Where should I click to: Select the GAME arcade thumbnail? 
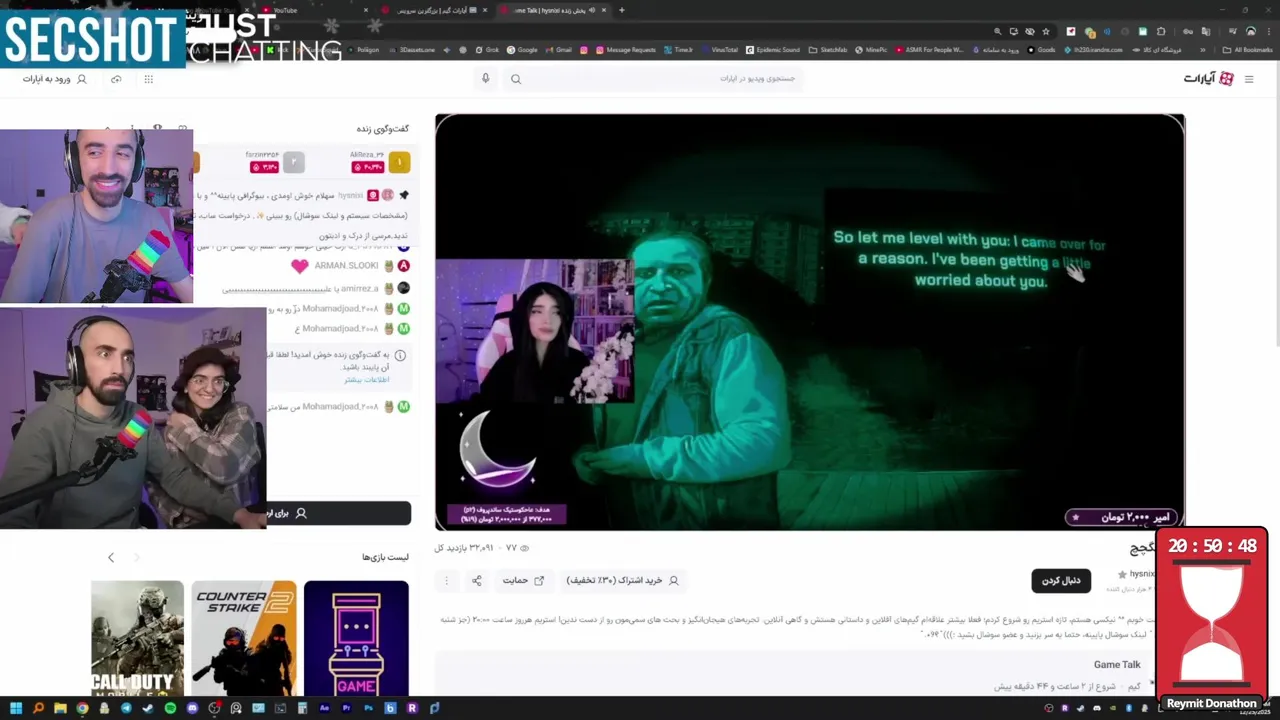(356, 638)
